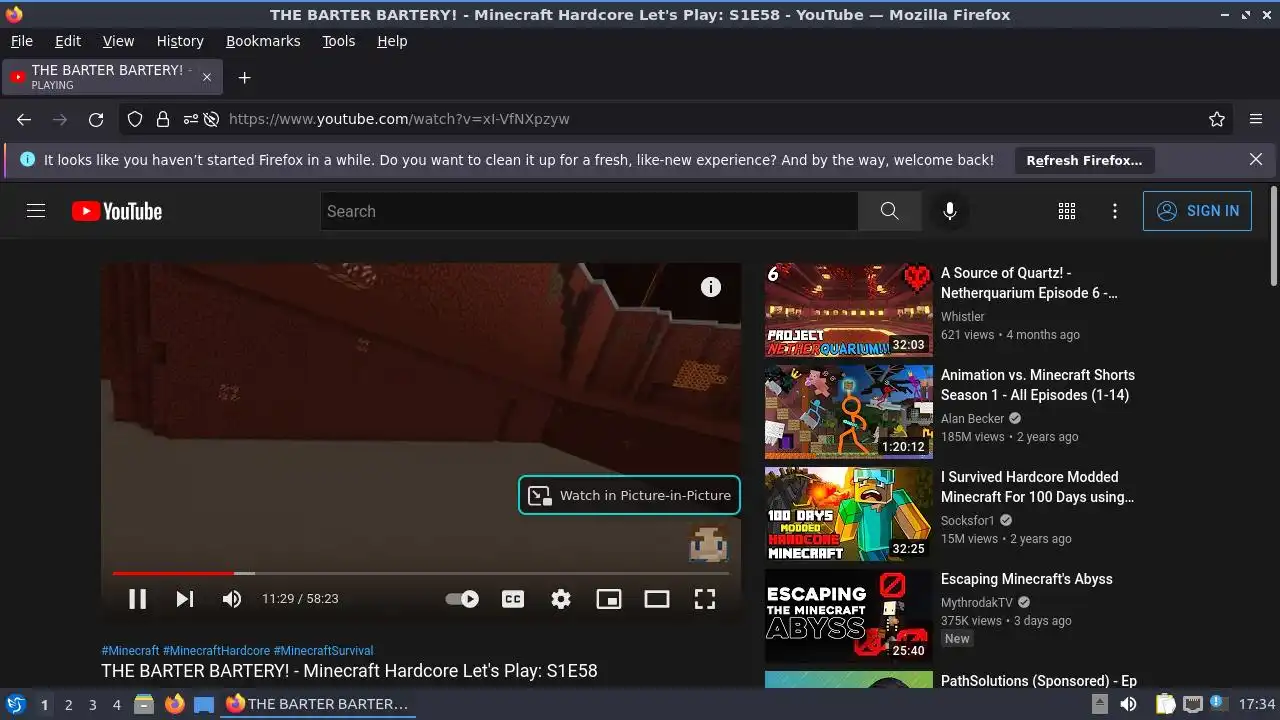Go to YouTube home via logo
The height and width of the screenshot is (720, 1280).
[117, 211]
